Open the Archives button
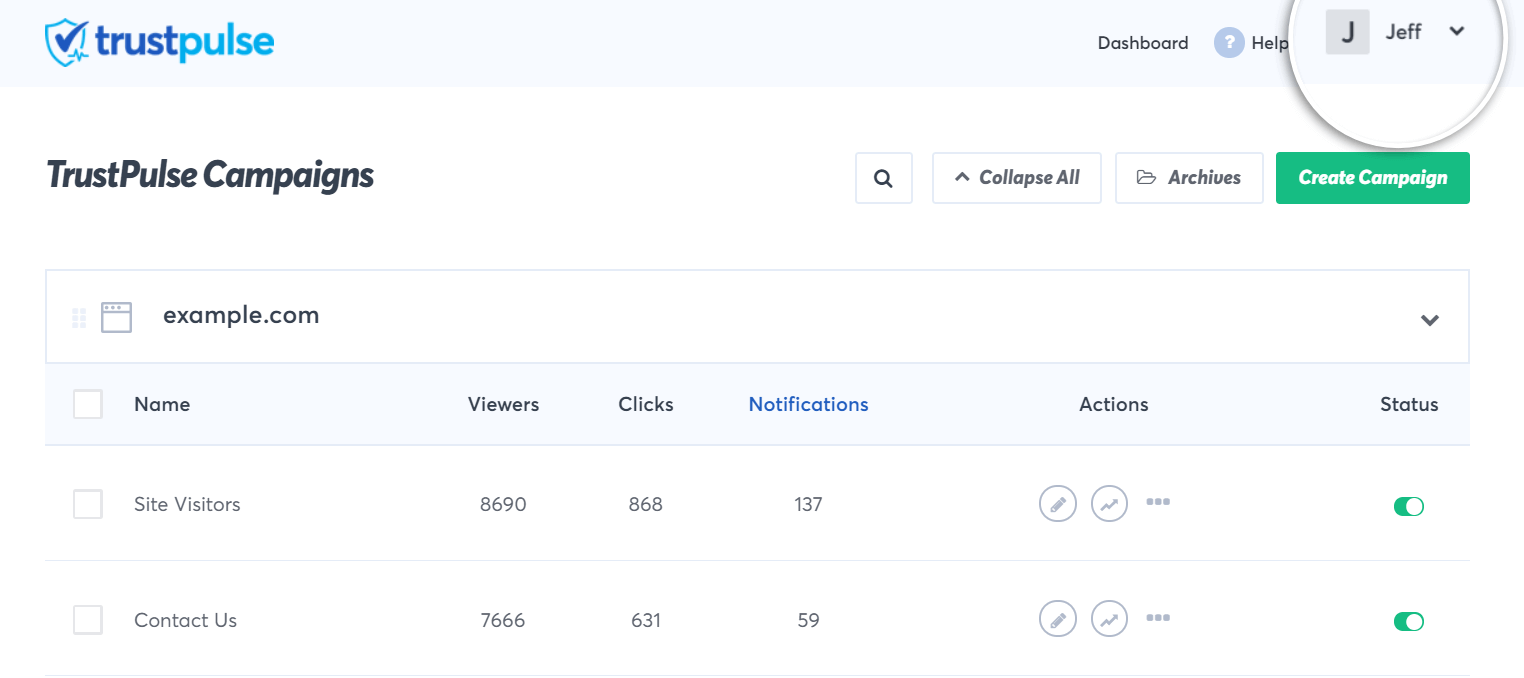 tap(1189, 178)
